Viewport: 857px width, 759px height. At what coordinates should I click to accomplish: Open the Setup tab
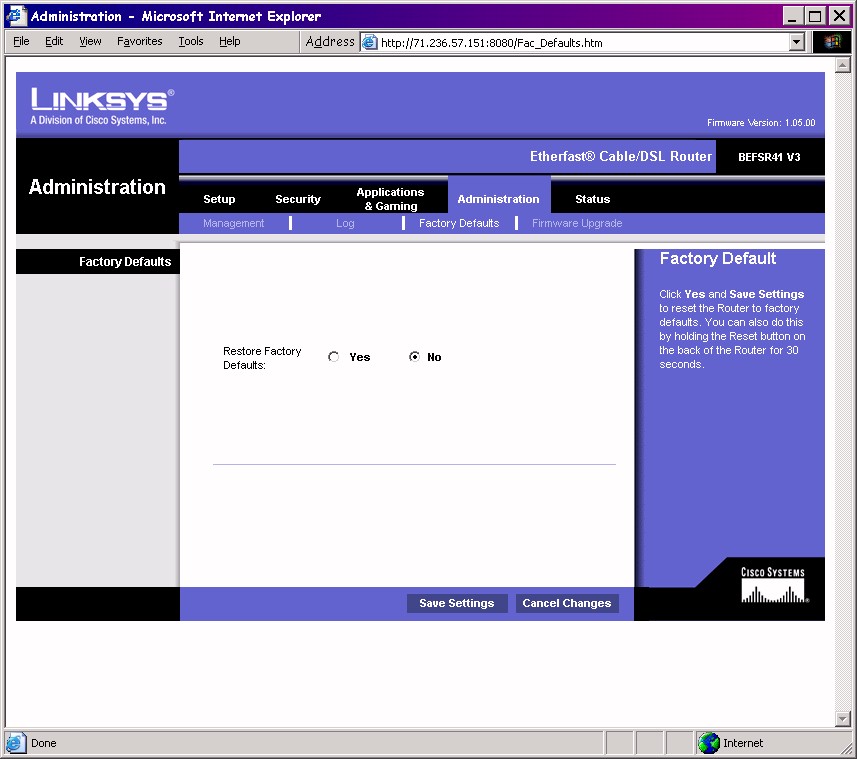point(219,199)
